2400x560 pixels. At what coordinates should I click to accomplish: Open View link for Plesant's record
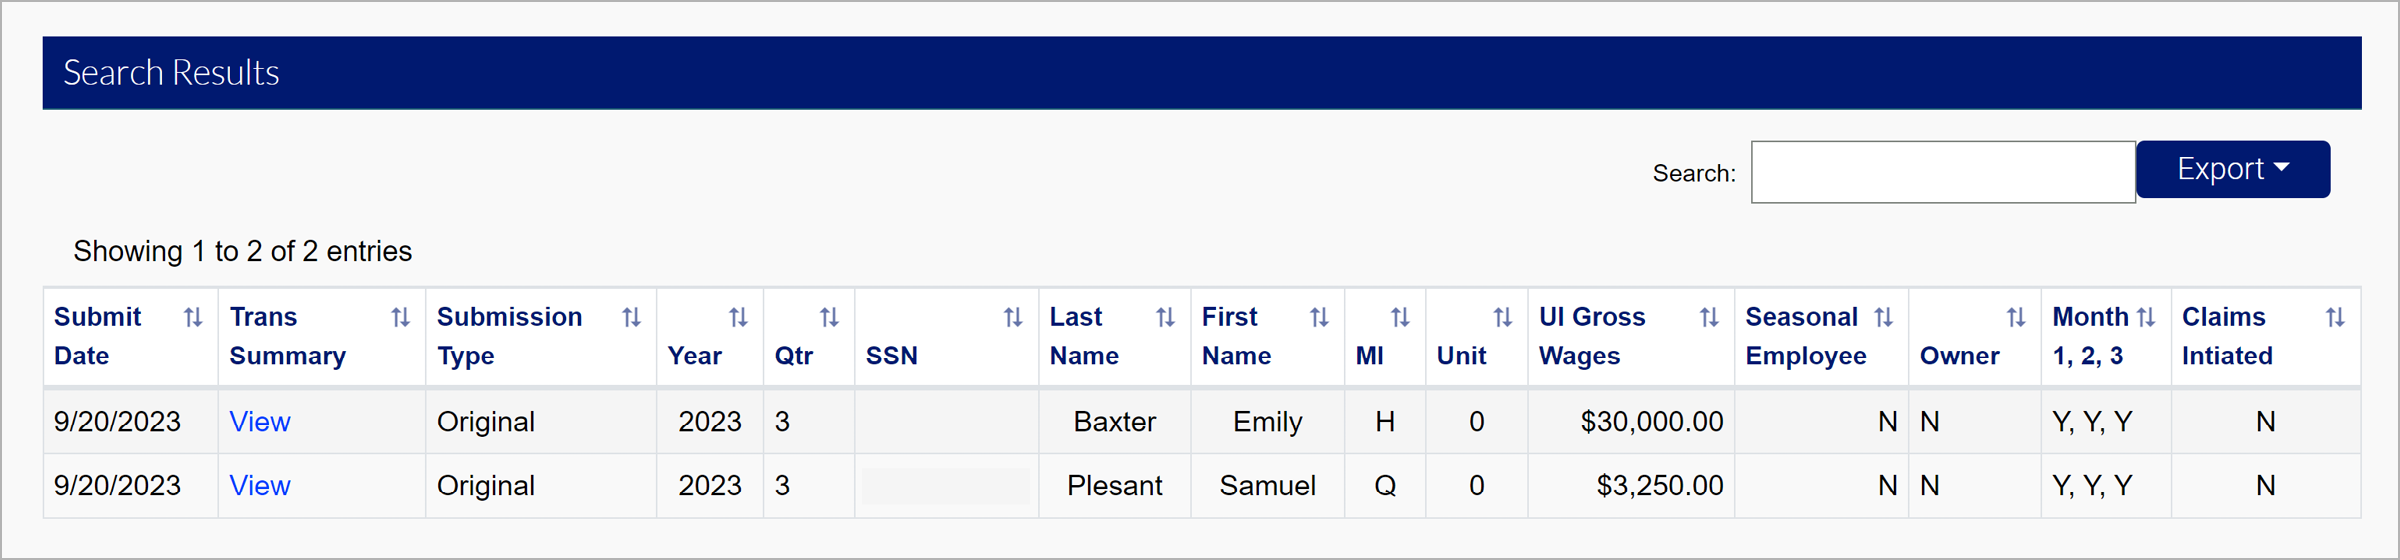260,486
